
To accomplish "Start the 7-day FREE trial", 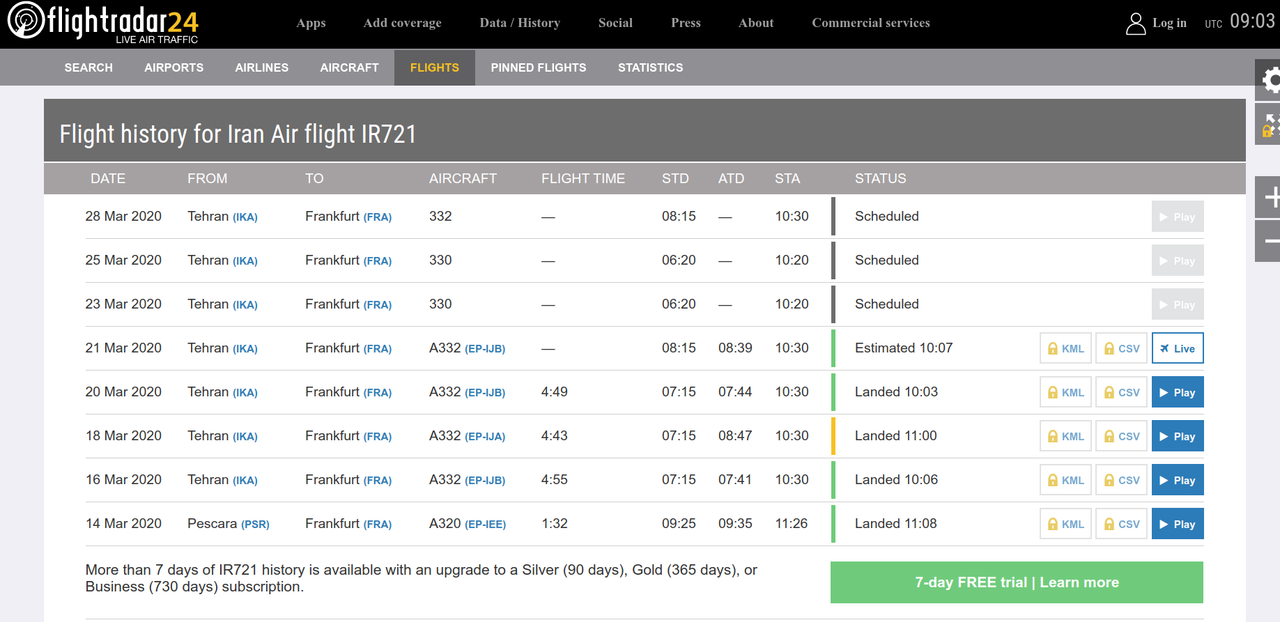I will [x=1017, y=582].
